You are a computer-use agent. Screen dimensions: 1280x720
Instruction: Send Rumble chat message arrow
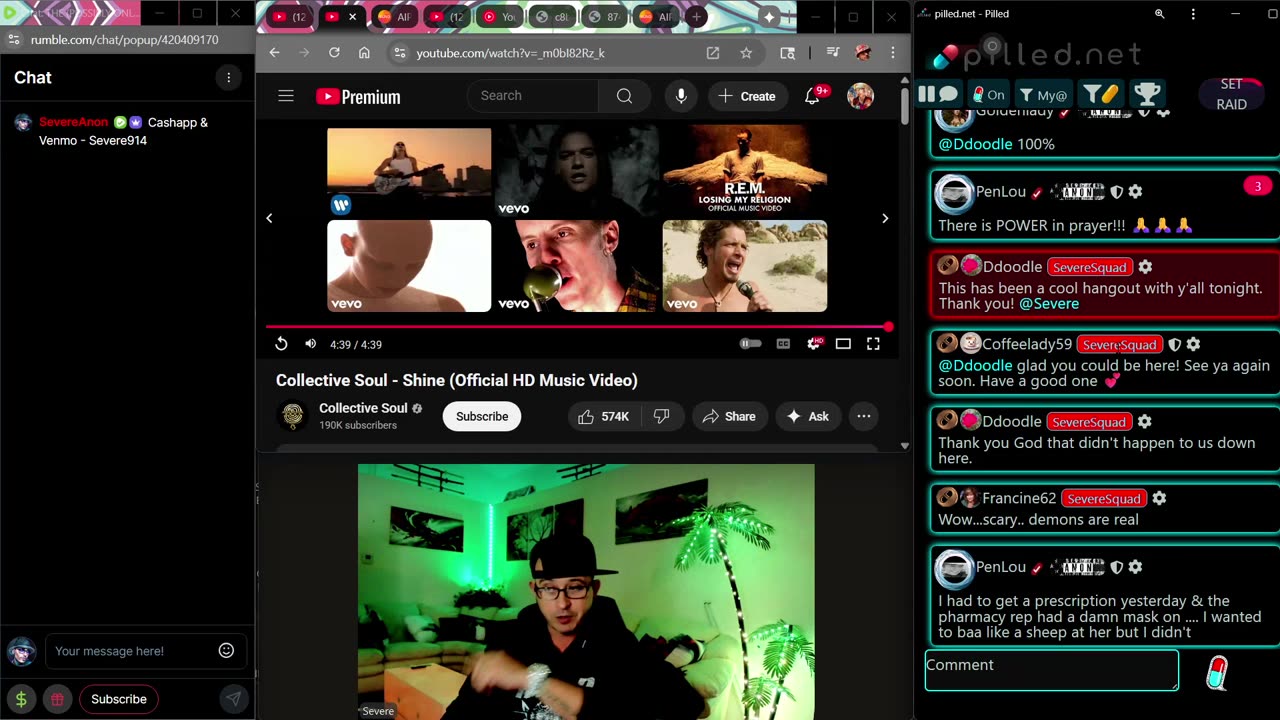[x=233, y=699]
